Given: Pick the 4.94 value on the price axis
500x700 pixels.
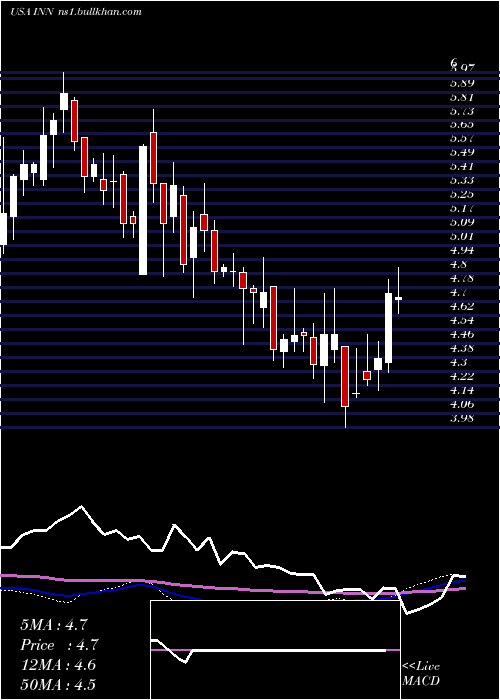Looking at the screenshot, I should (x=462, y=250).
